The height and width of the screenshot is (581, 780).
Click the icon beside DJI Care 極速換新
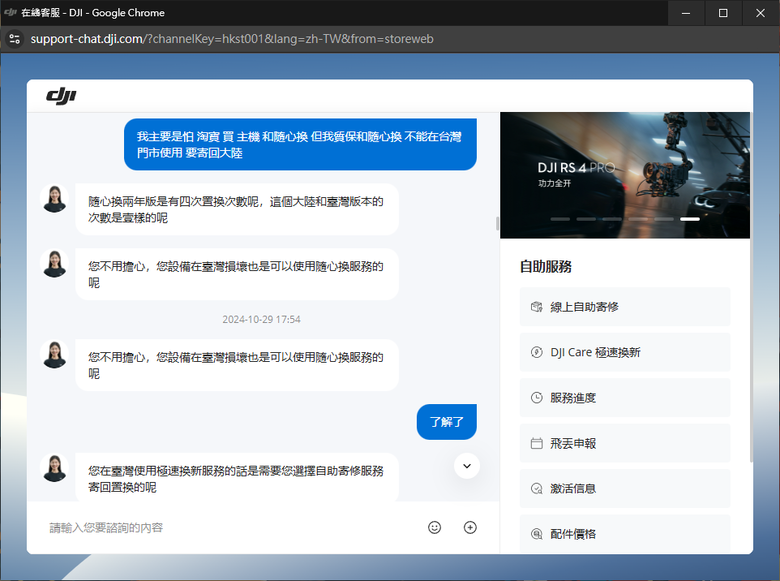pos(536,352)
